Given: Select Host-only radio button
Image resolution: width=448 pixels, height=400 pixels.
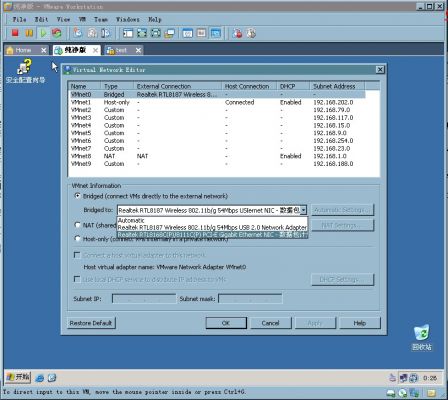Looking at the screenshot, I should (x=77, y=239).
